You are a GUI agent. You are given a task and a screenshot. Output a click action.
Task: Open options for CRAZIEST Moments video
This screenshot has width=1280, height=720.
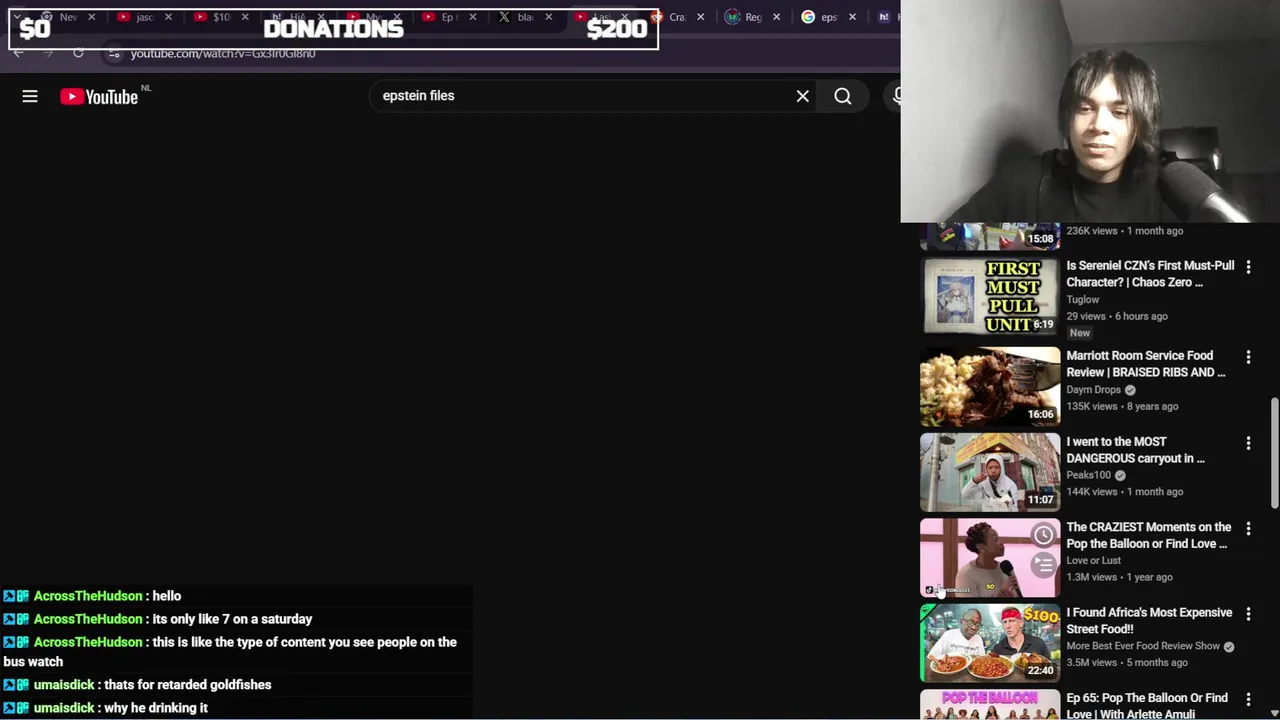tap(1248, 527)
